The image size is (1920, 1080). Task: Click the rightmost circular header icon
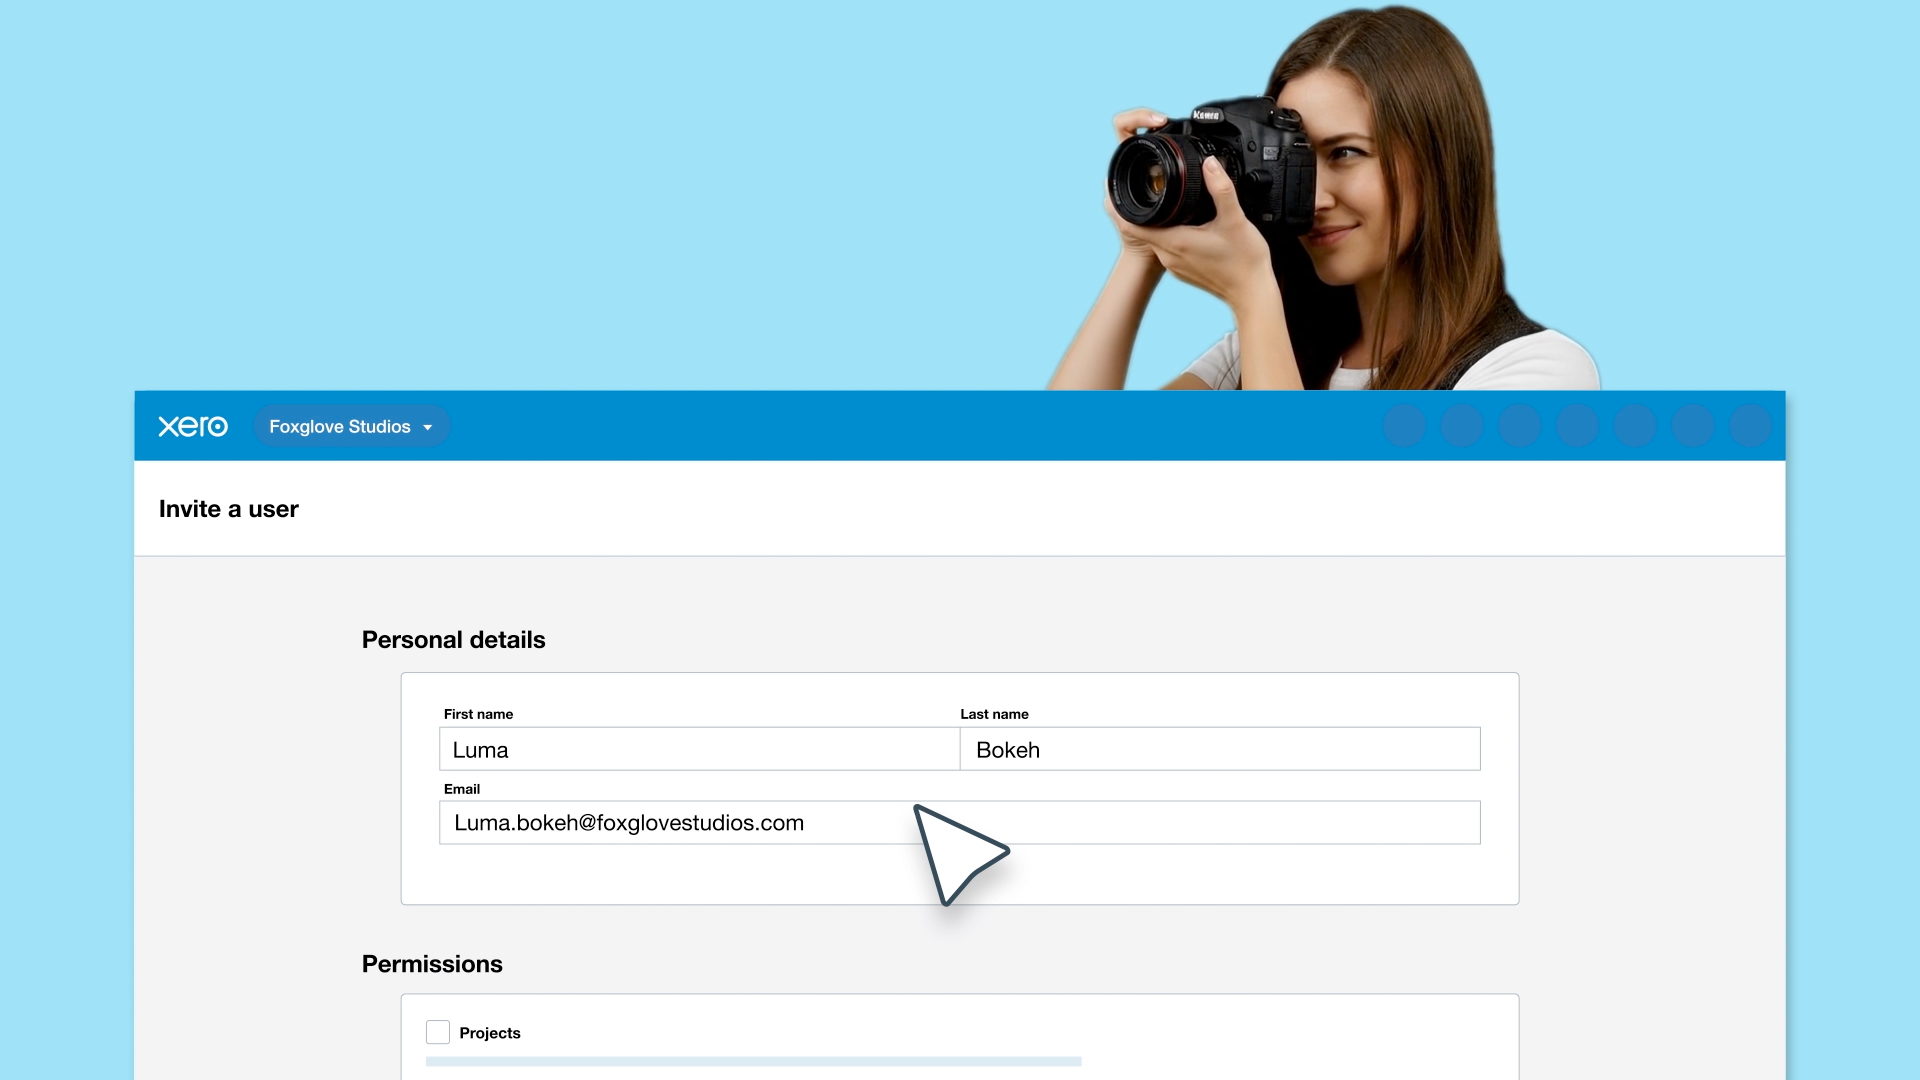tap(1751, 426)
